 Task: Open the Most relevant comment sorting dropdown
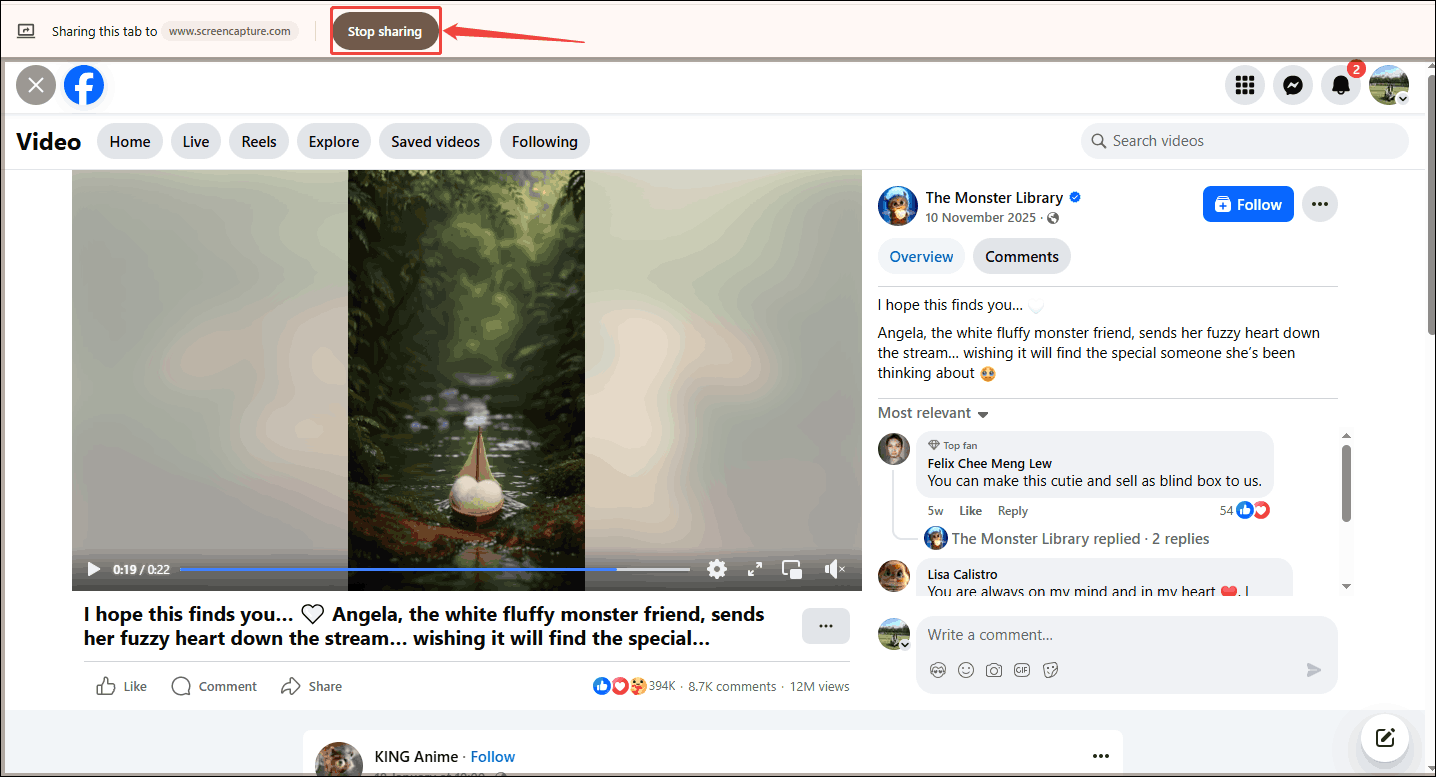coord(932,412)
